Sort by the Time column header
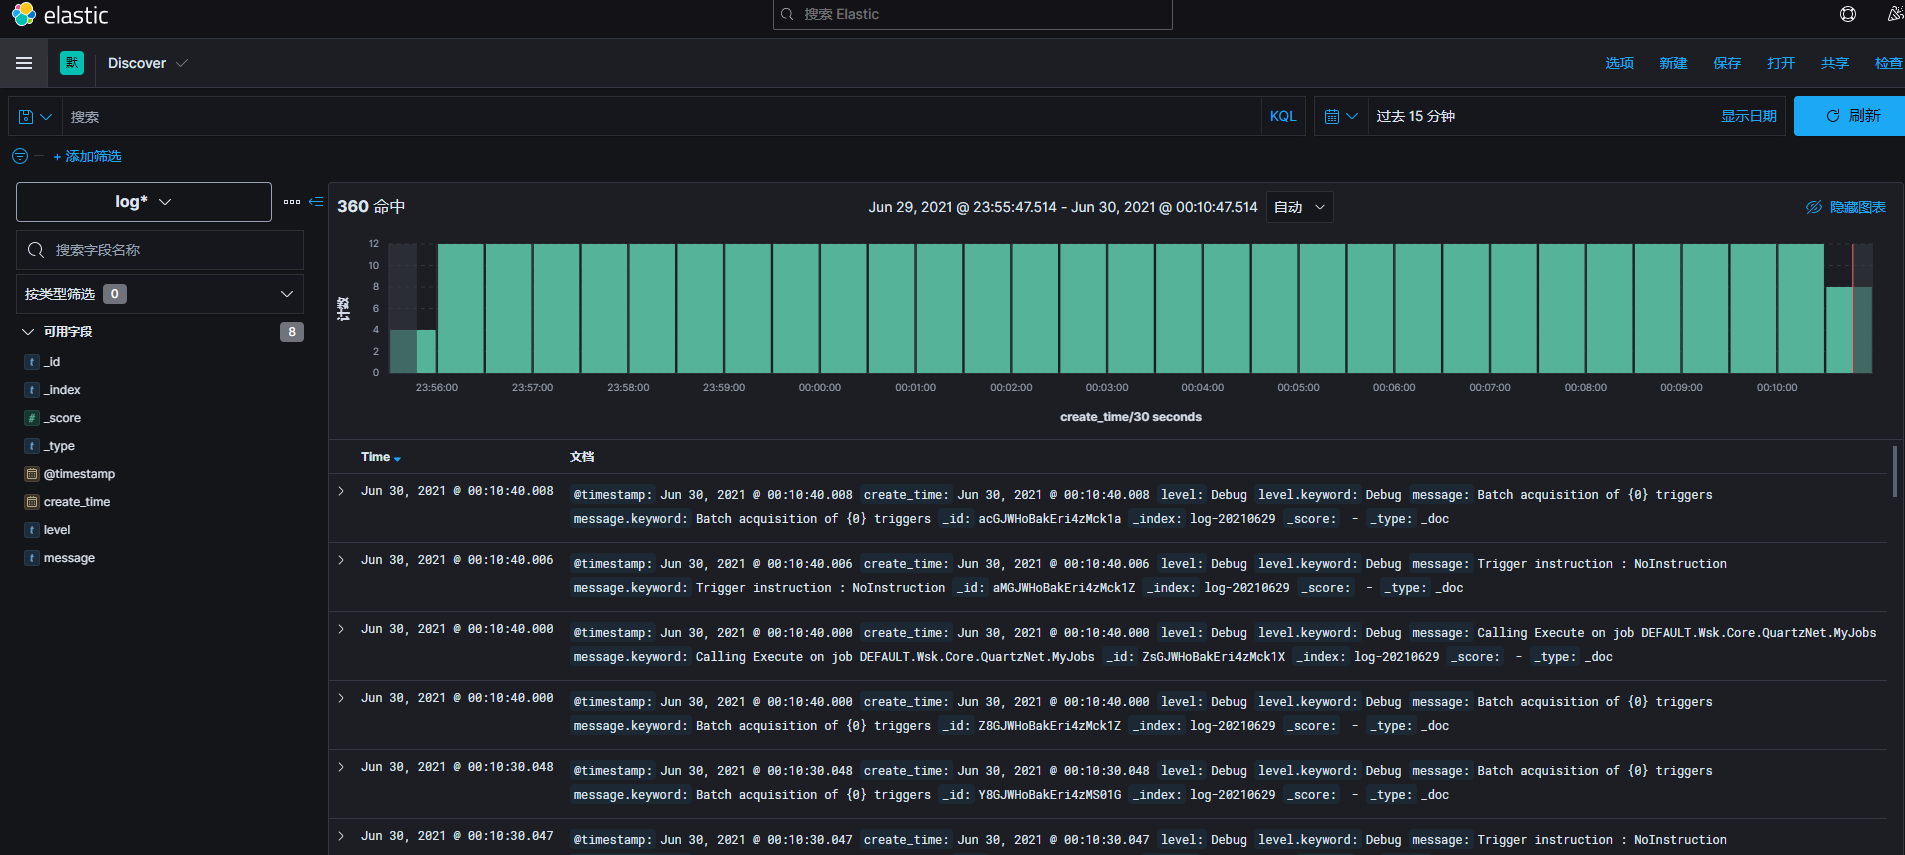 (380, 457)
